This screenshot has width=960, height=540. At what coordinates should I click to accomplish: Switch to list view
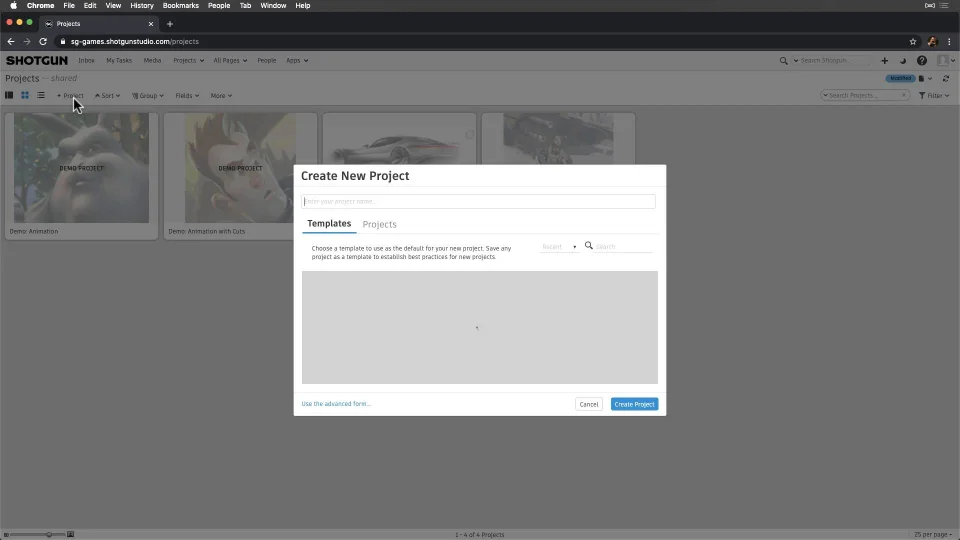(x=41, y=96)
